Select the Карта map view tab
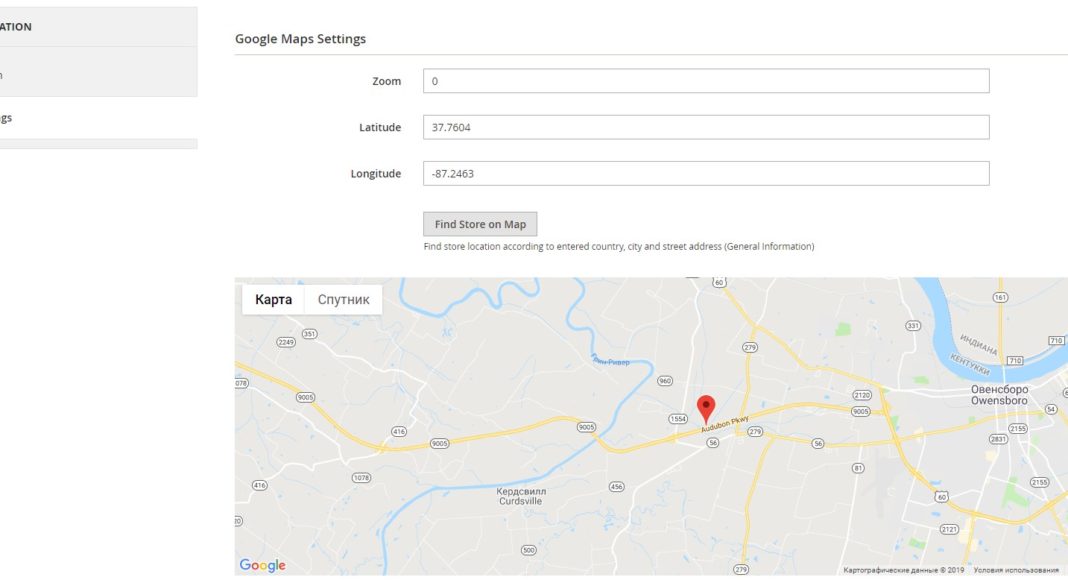The width and height of the screenshot is (1068, 580). 273,299
